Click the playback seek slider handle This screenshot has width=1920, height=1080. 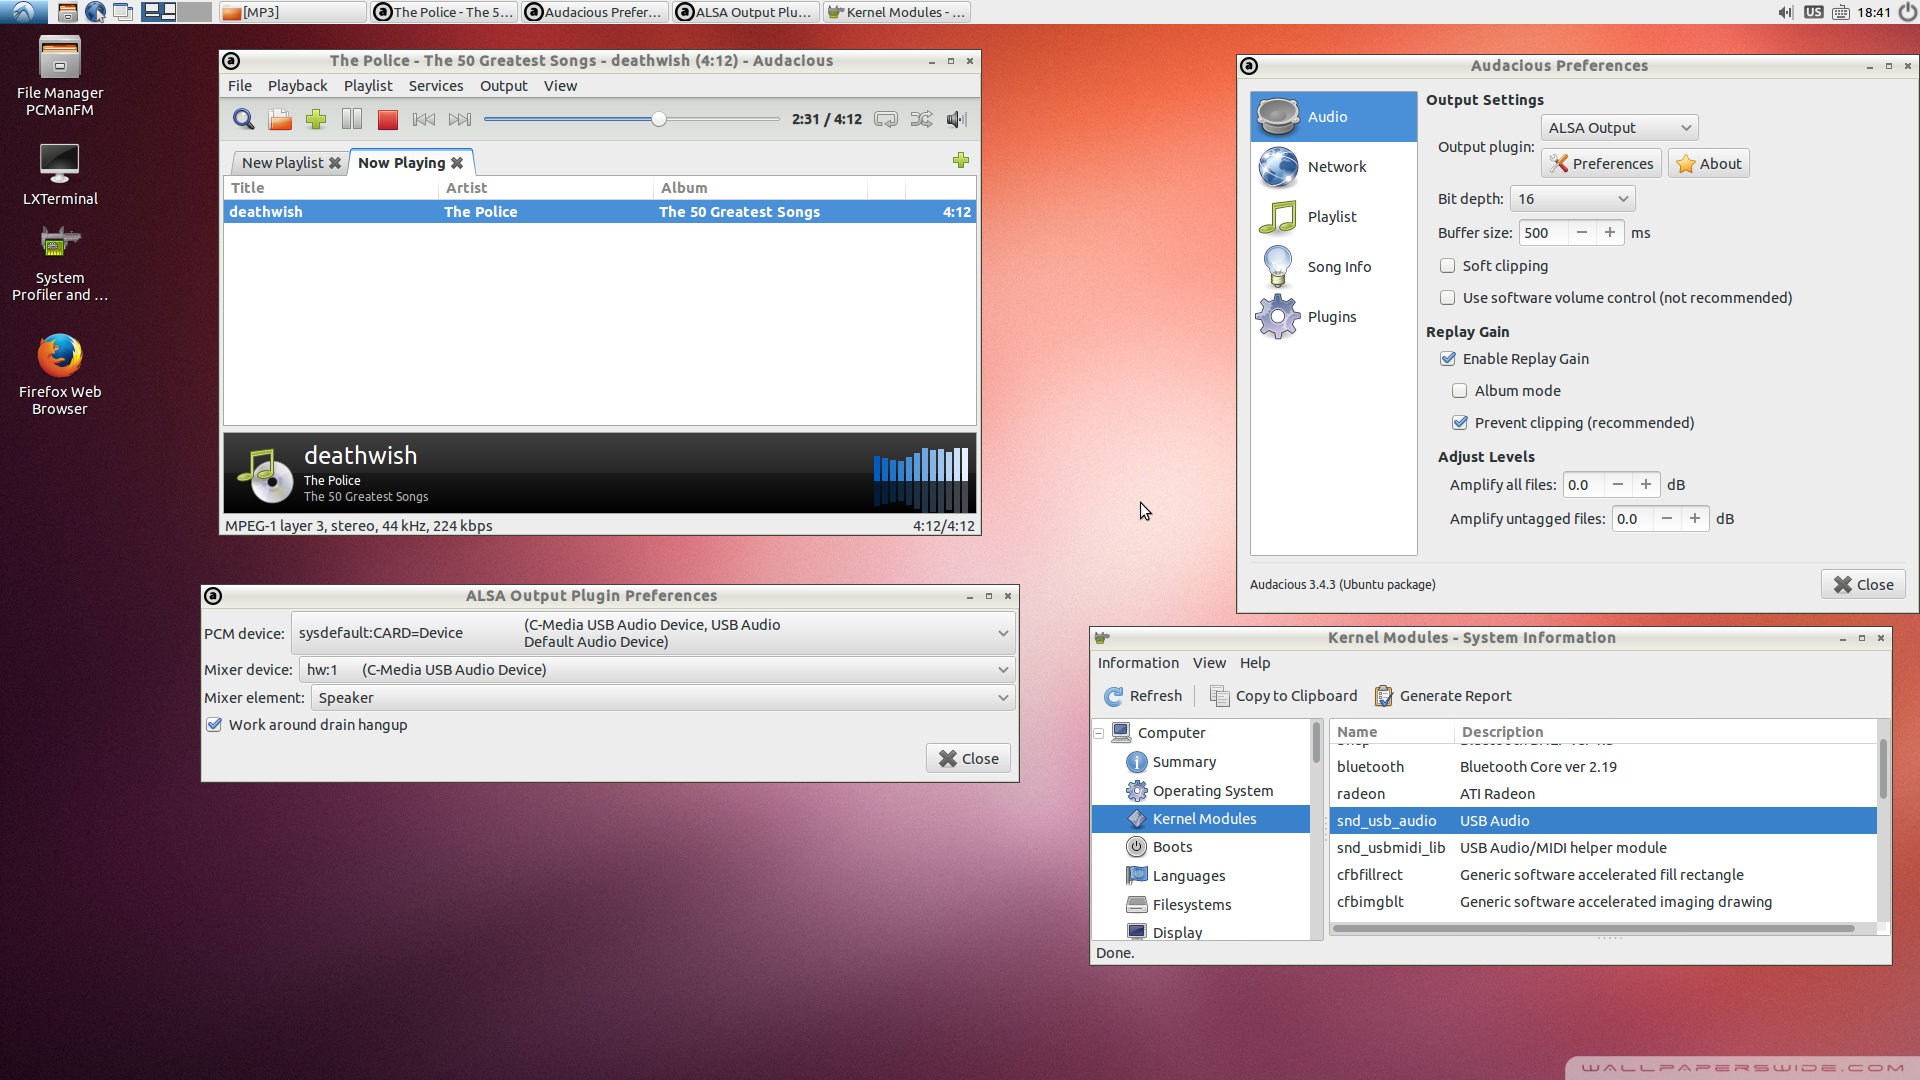click(659, 120)
